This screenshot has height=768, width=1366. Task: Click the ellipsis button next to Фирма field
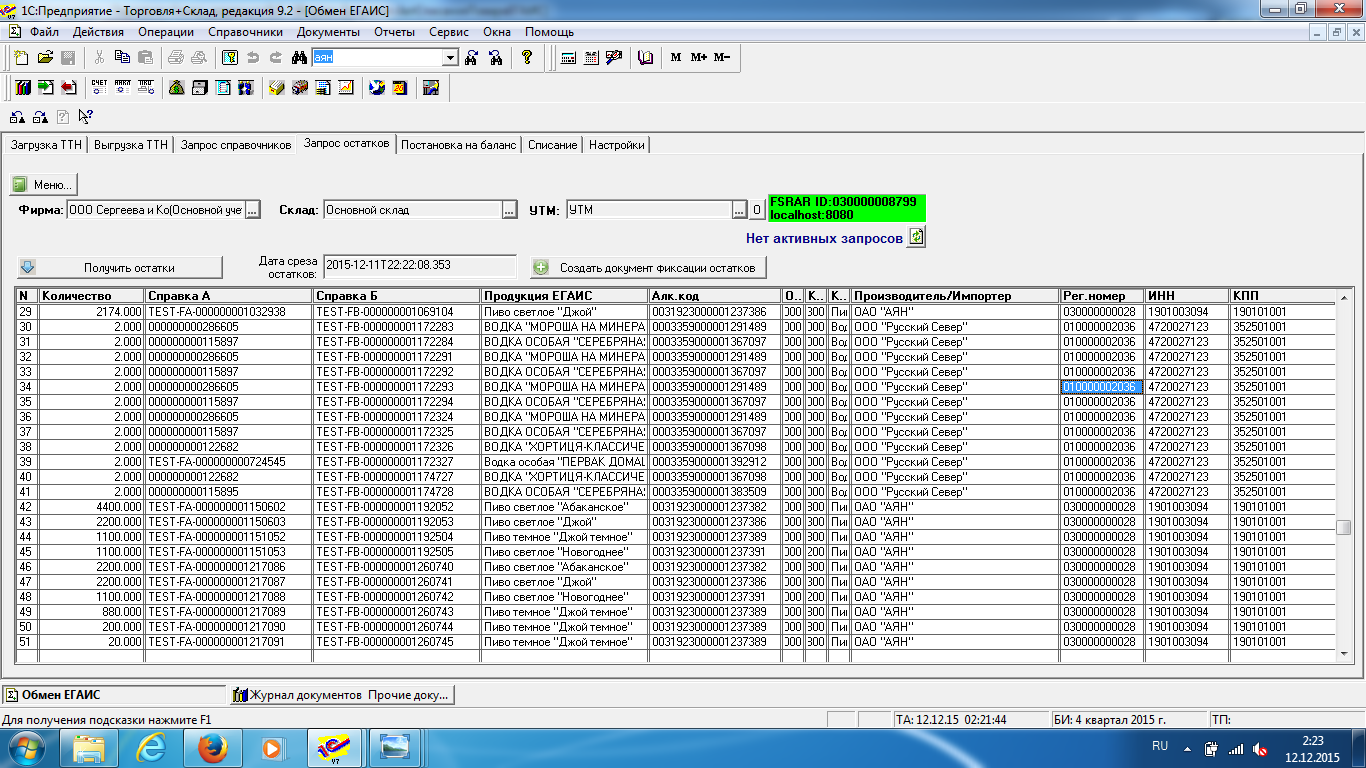coord(253,210)
